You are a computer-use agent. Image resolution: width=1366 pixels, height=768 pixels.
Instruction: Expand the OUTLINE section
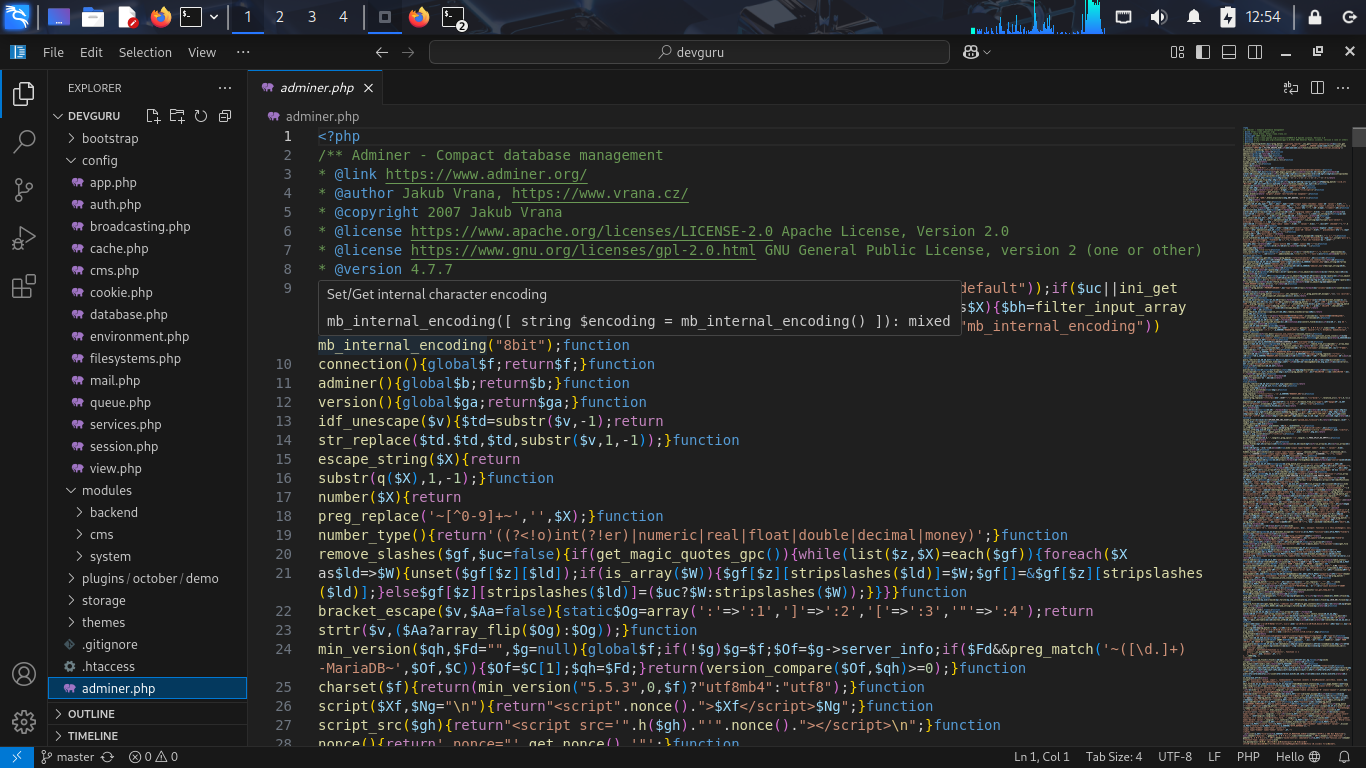coord(91,714)
